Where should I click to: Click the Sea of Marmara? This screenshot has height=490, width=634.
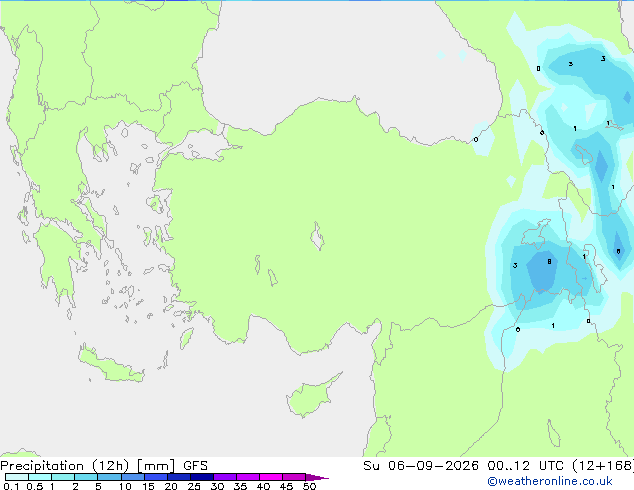tap(202, 146)
